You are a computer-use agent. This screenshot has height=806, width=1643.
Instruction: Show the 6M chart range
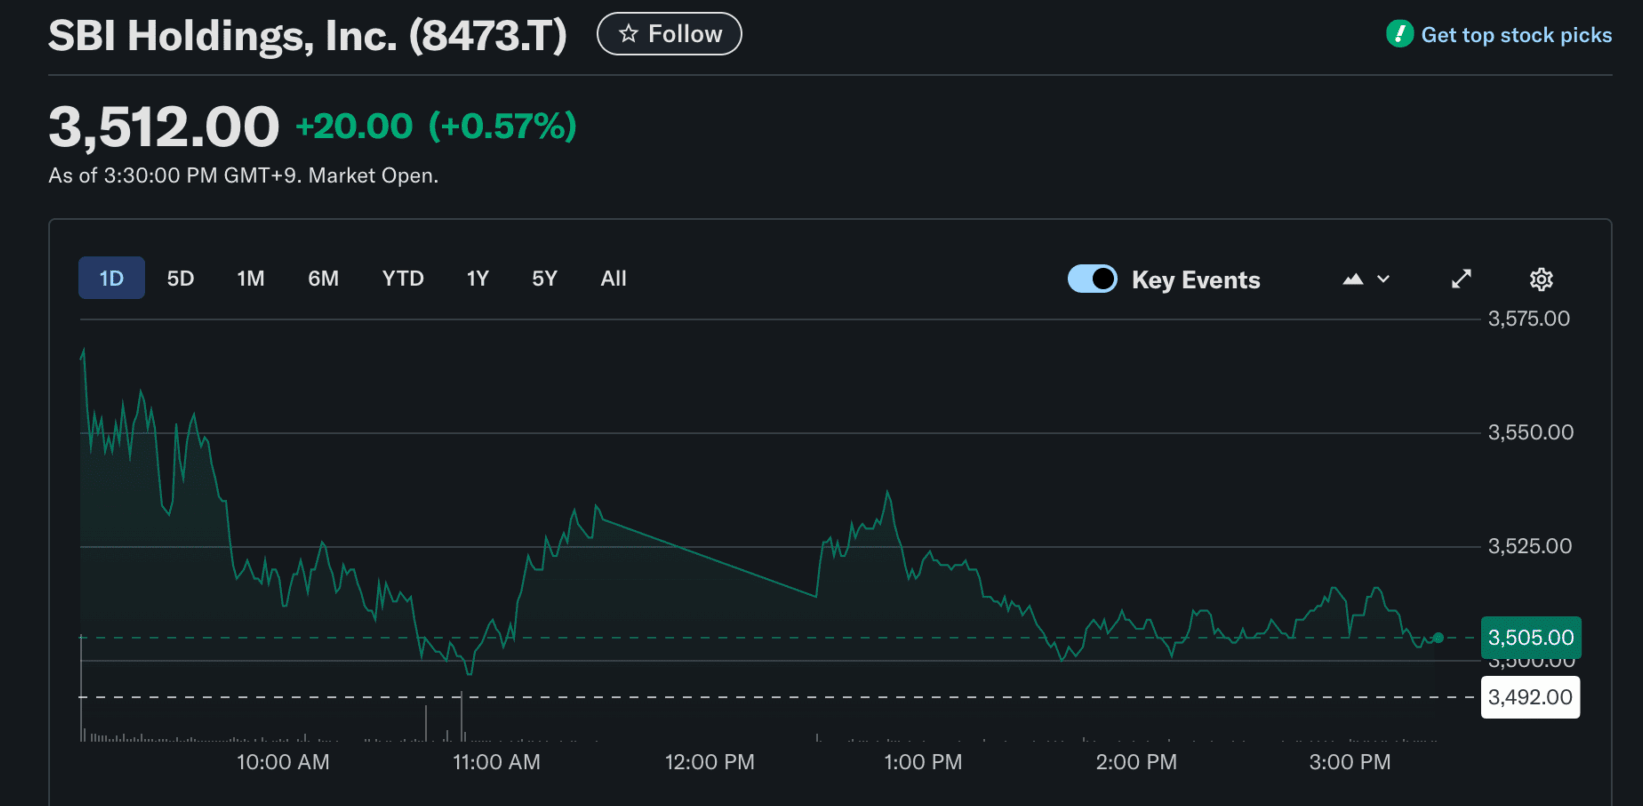pyautogui.click(x=323, y=278)
